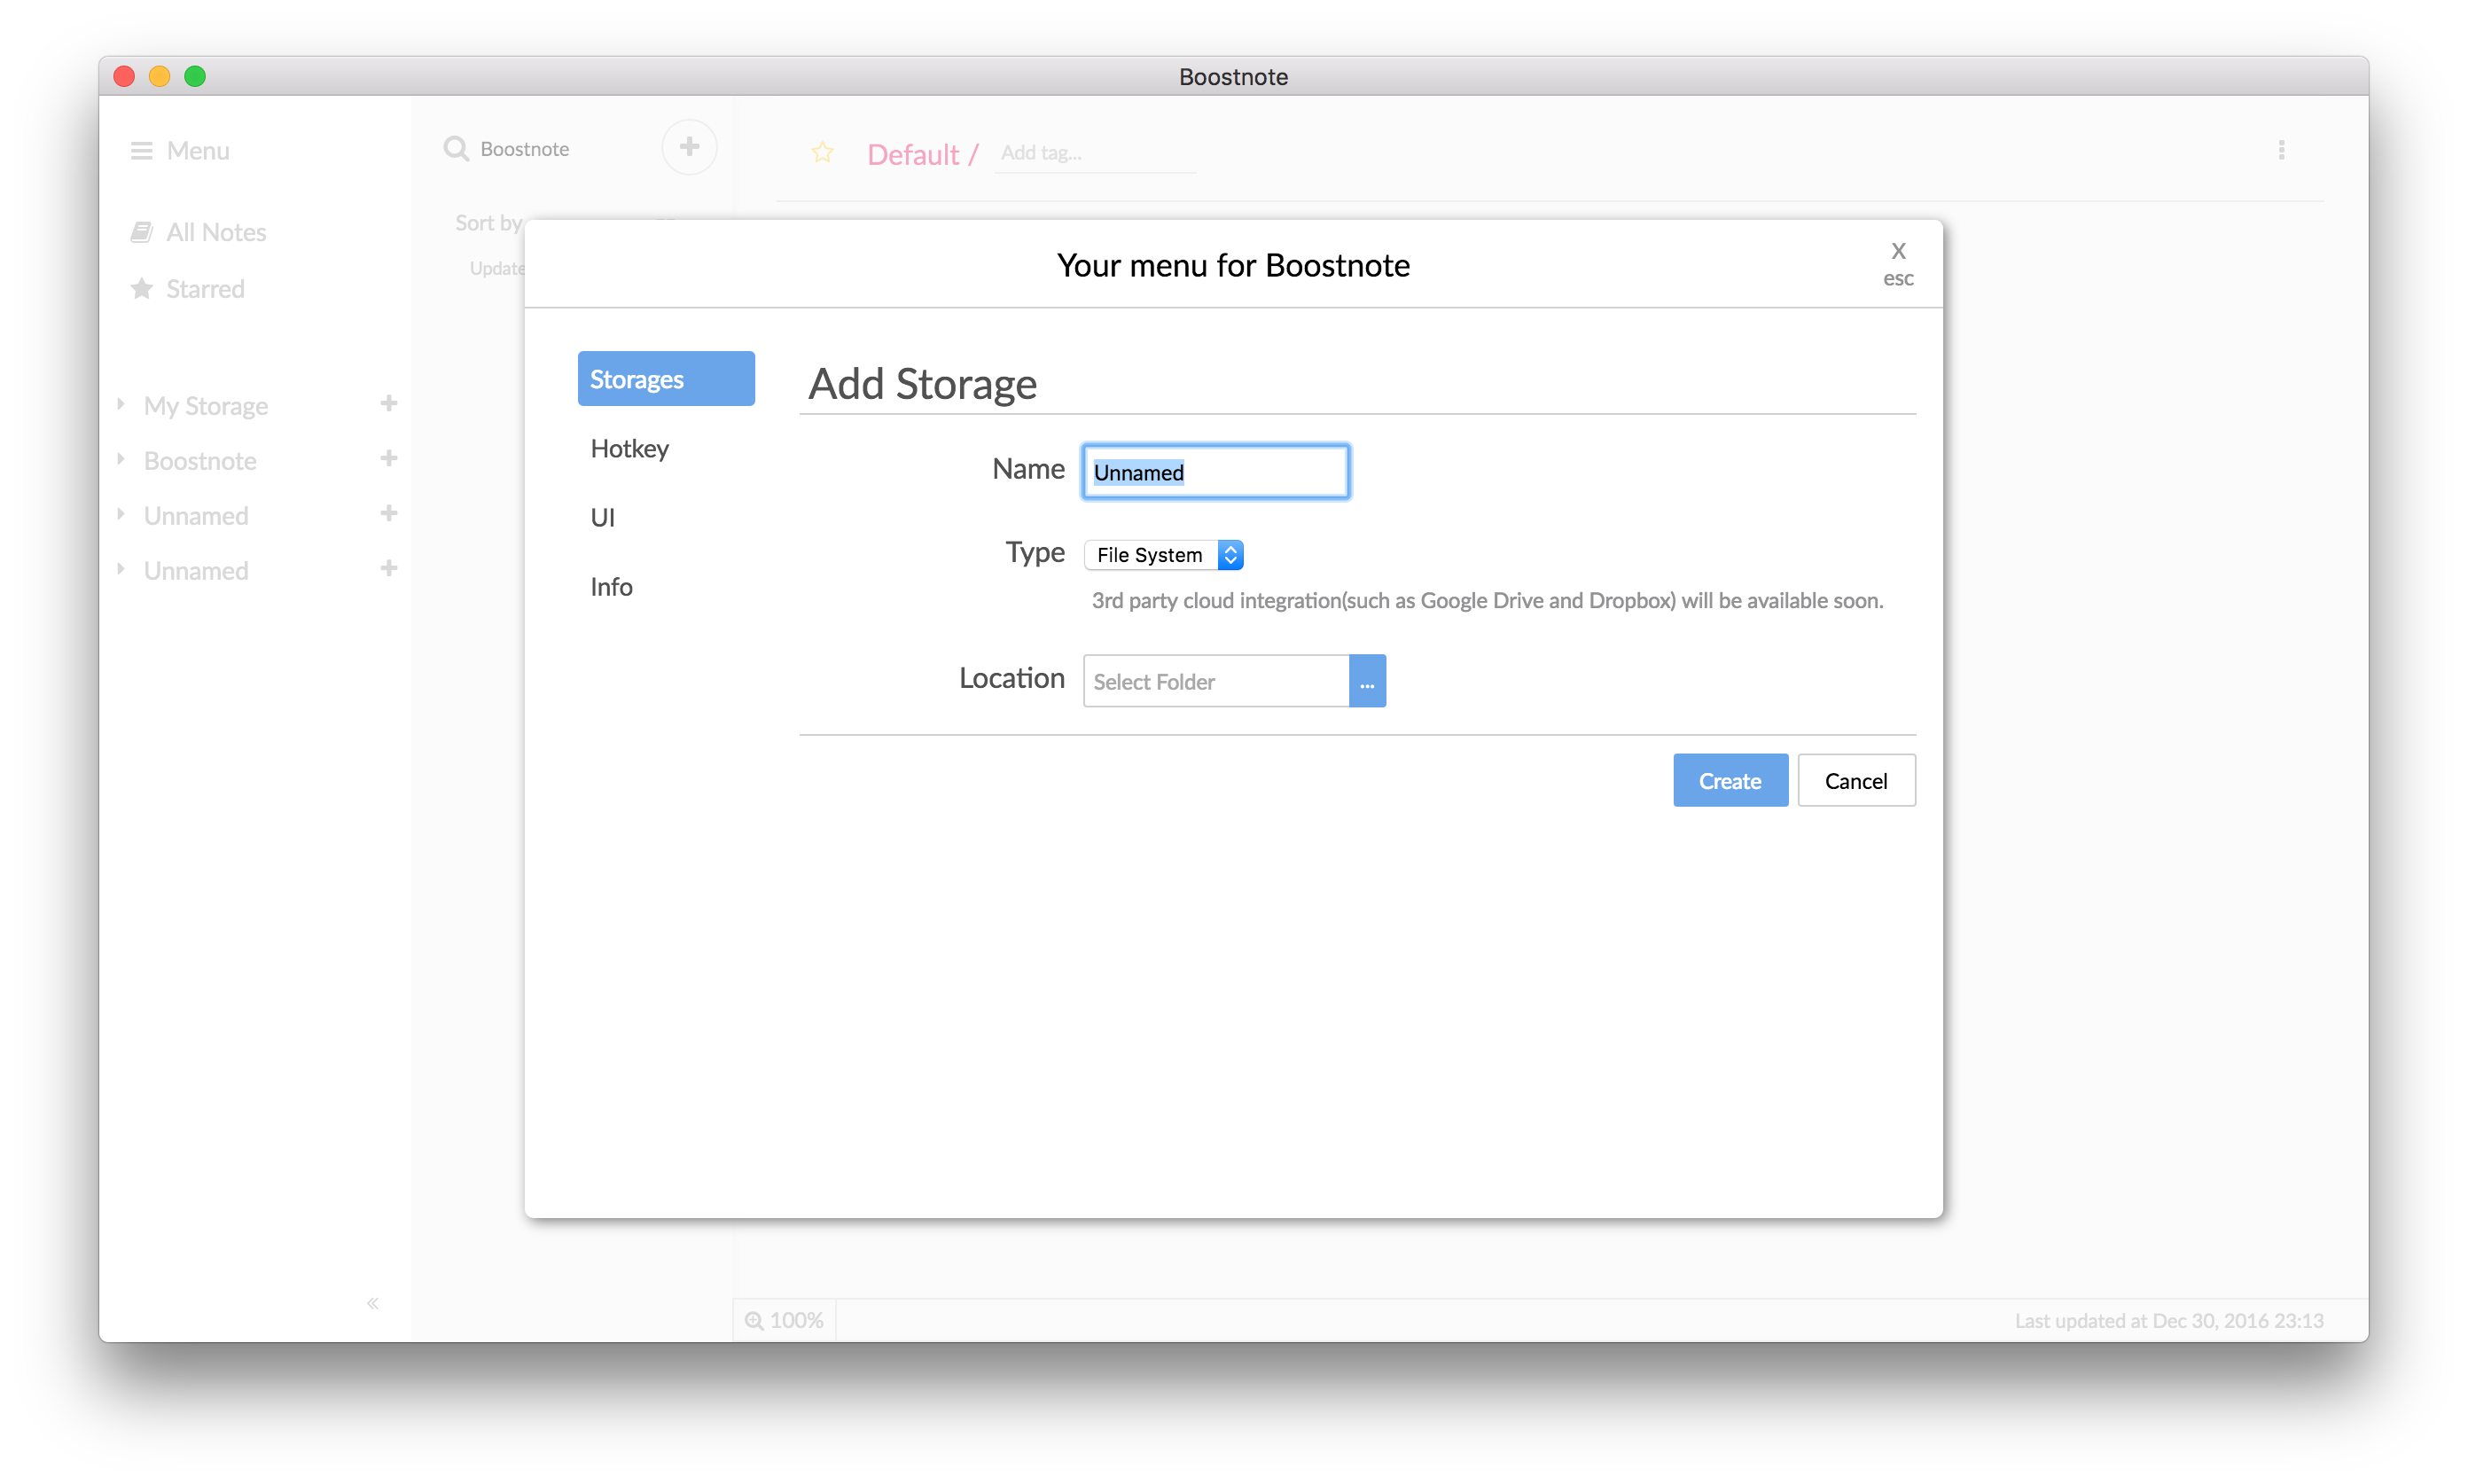Click the folder browse ellipsis button
The width and height of the screenshot is (2468, 1484).
pyautogui.click(x=1367, y=682)
